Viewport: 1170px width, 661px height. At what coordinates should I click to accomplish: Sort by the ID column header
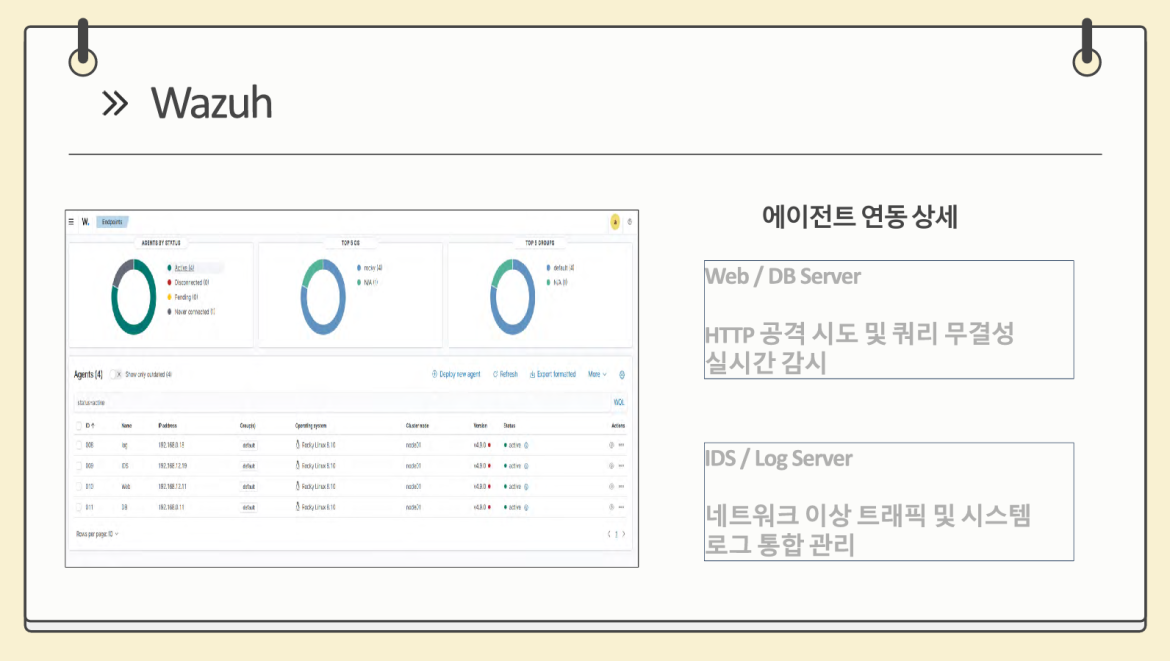(x=90, y=426)
